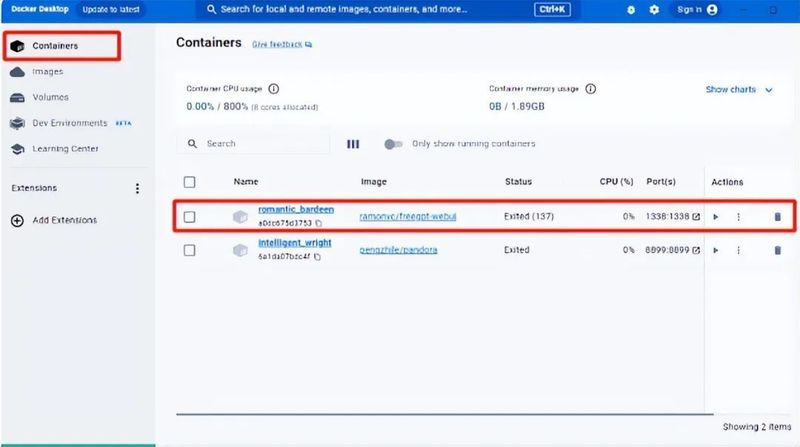Check the romantic_bardeen row checkbox
The image size is (800, 447).
pyautogui.click(x=189, y=217)
